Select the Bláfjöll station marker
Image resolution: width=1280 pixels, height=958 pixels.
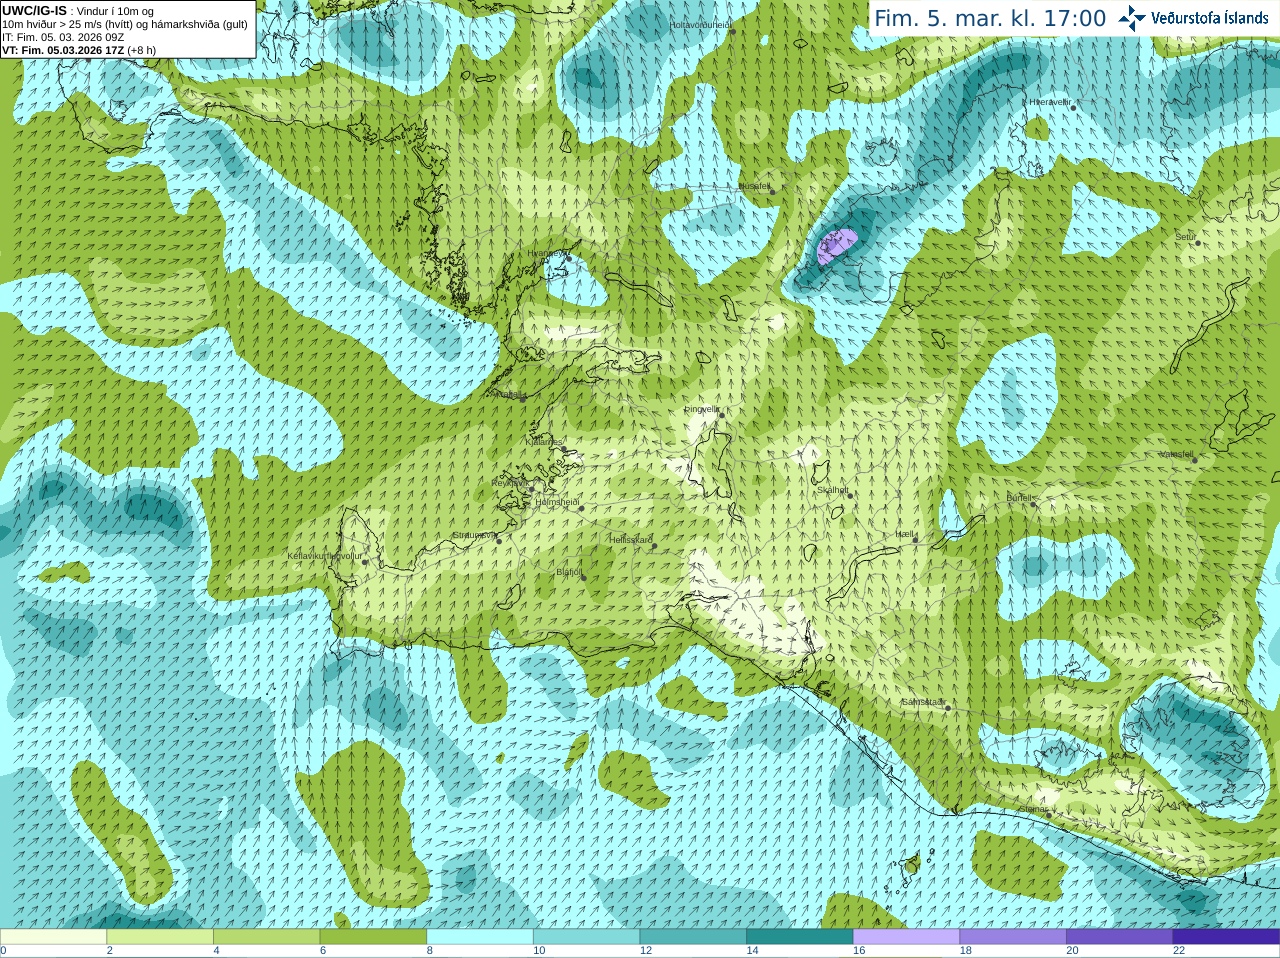(584, 578)
